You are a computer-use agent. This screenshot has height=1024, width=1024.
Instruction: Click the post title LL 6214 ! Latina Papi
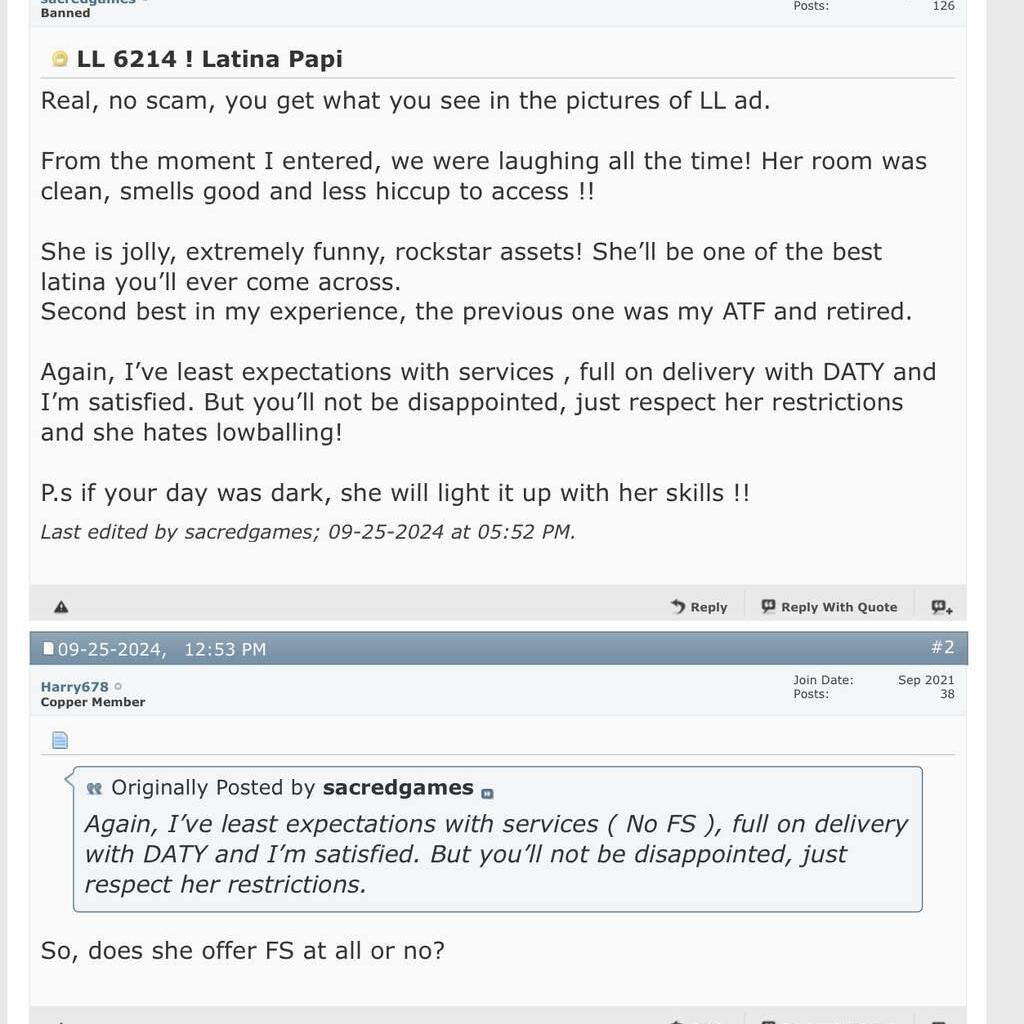tap(210, 59)
